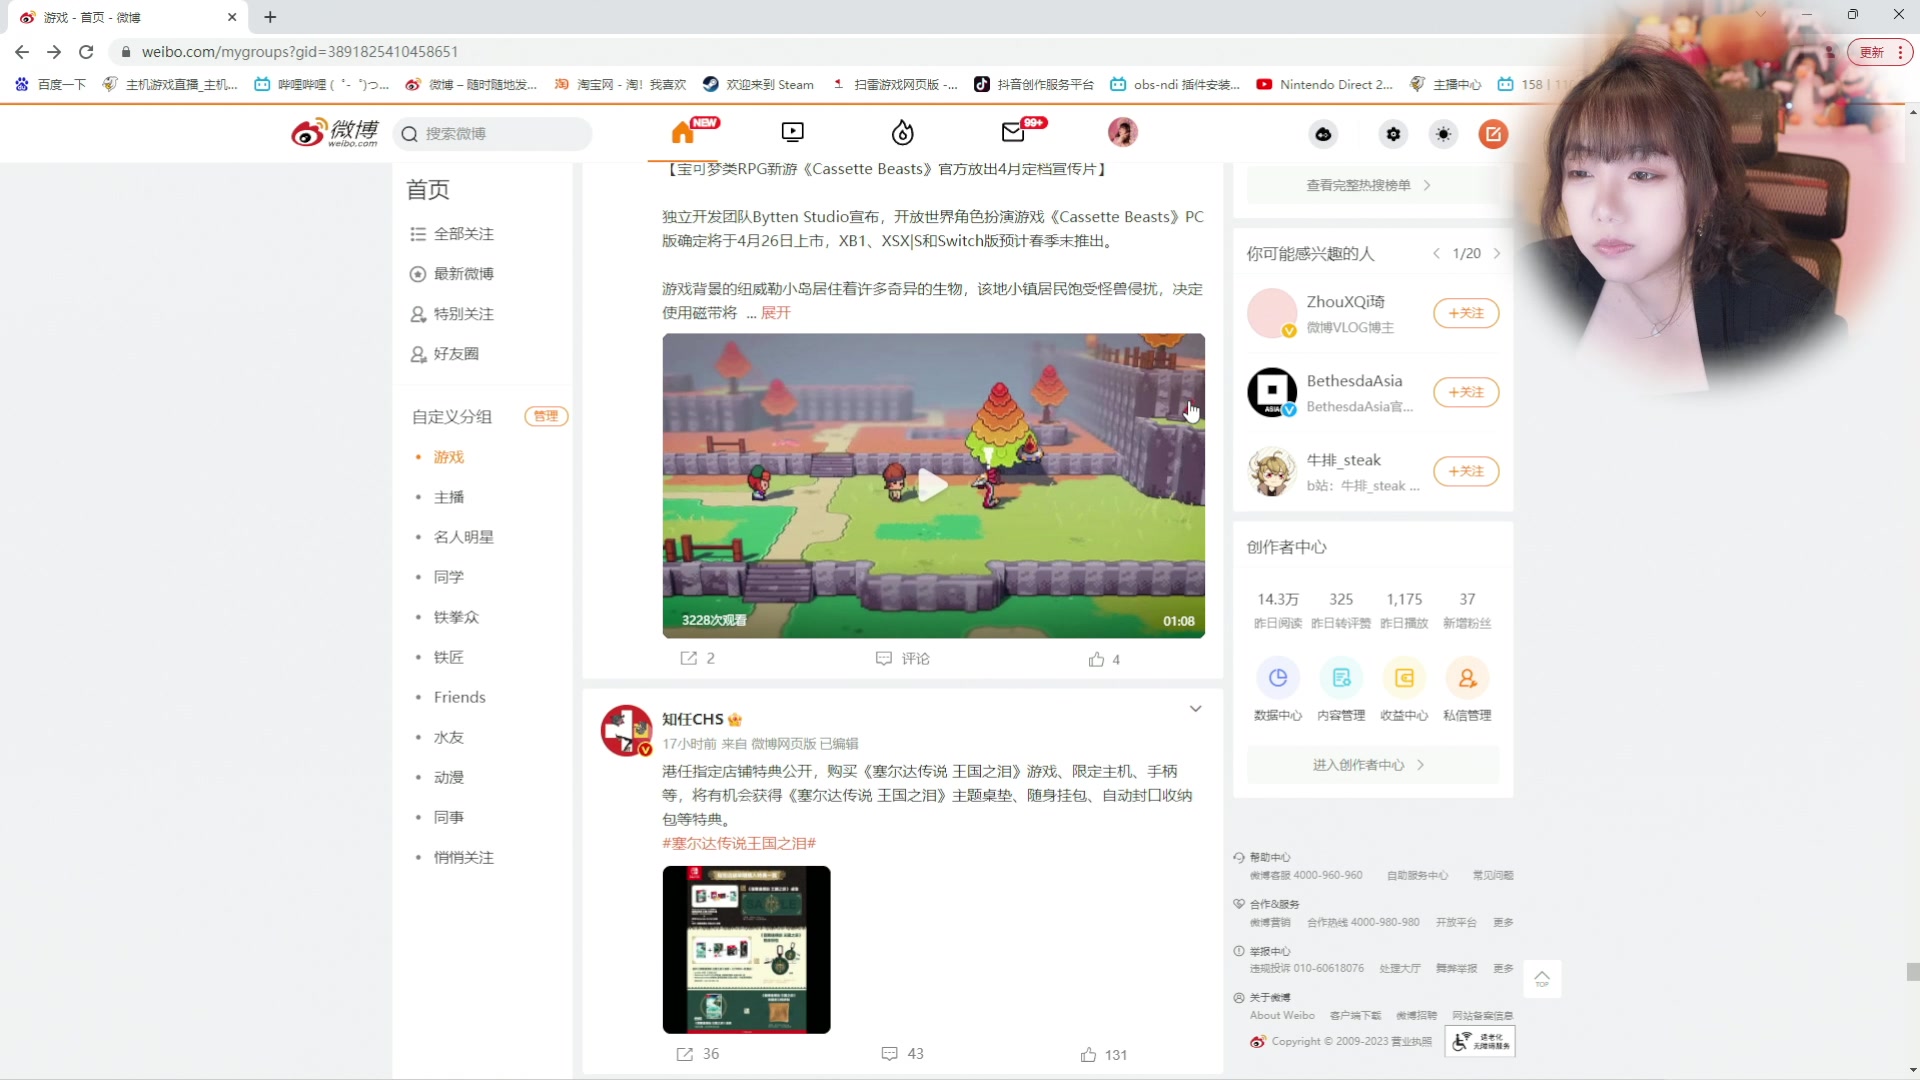Viewport: 1920px width, 1080px height.
Task: Select the 铁拳众 group
Action: [x=456, y=617]
